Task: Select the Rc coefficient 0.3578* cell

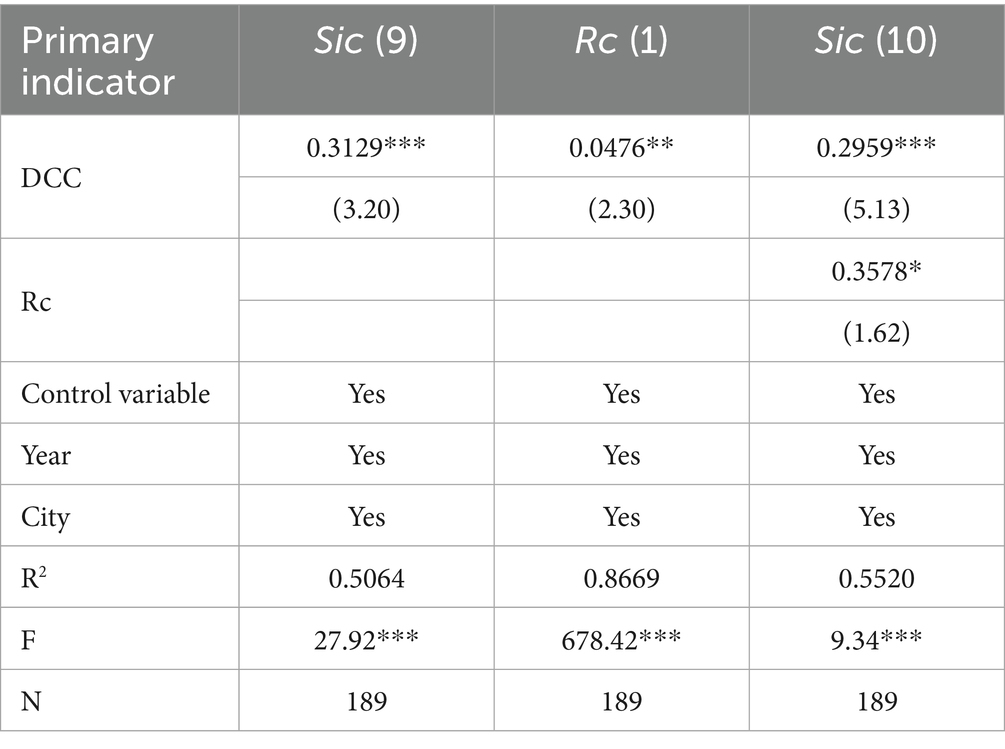Action: click(876, 270)
